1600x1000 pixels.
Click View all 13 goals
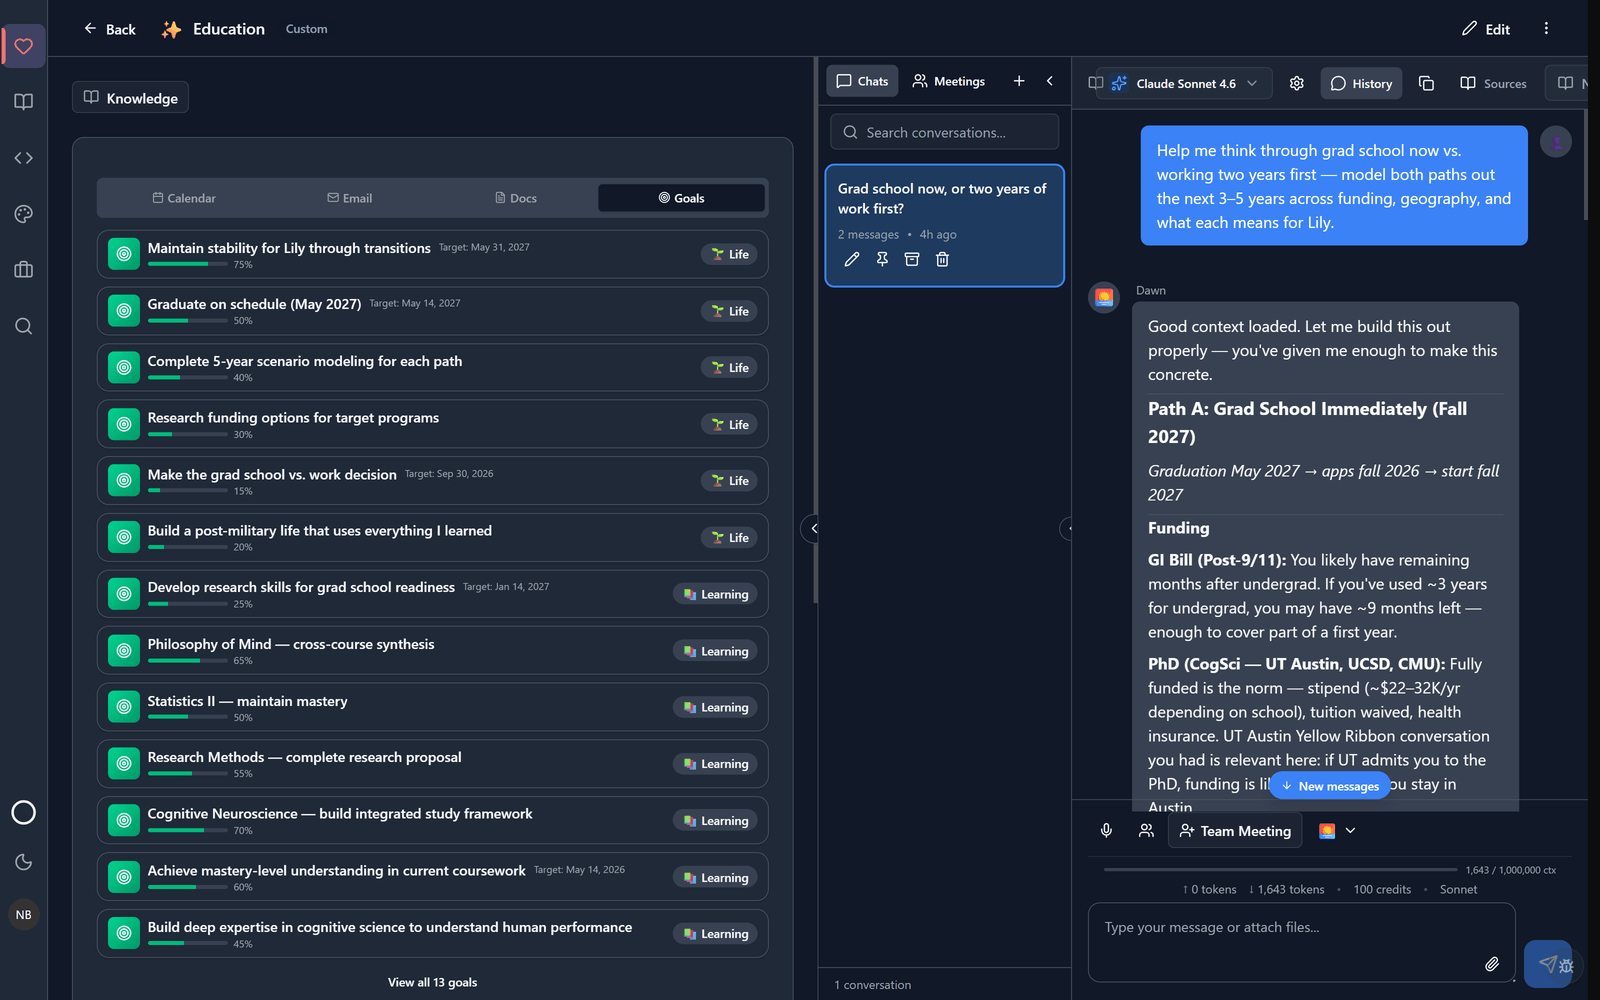click(x=433, y=983)
